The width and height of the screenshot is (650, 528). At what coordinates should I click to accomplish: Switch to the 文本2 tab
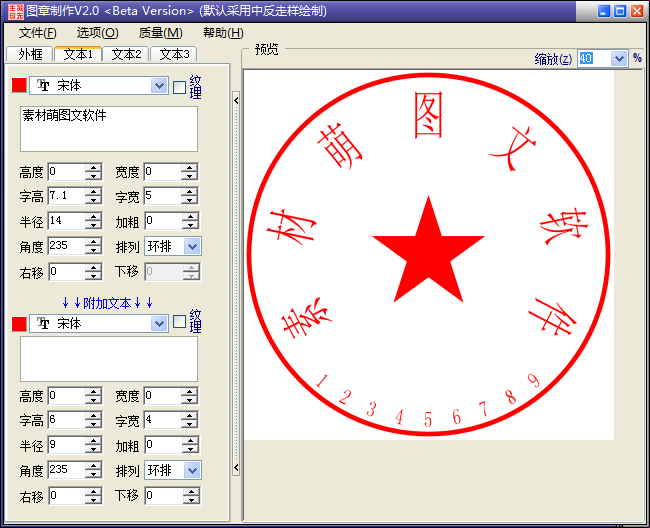pyautogui.click(x=126, y=54)
